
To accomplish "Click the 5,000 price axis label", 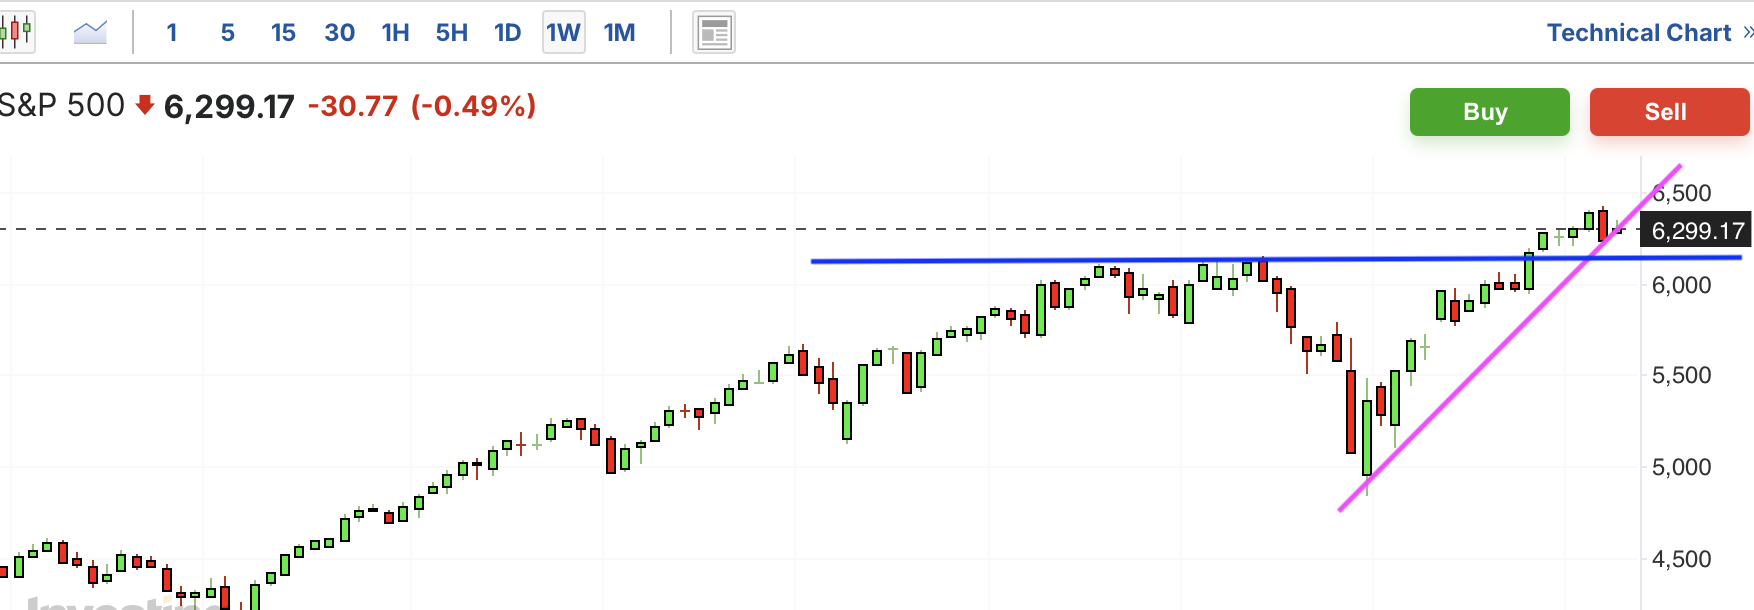I will pos(1681,467).
